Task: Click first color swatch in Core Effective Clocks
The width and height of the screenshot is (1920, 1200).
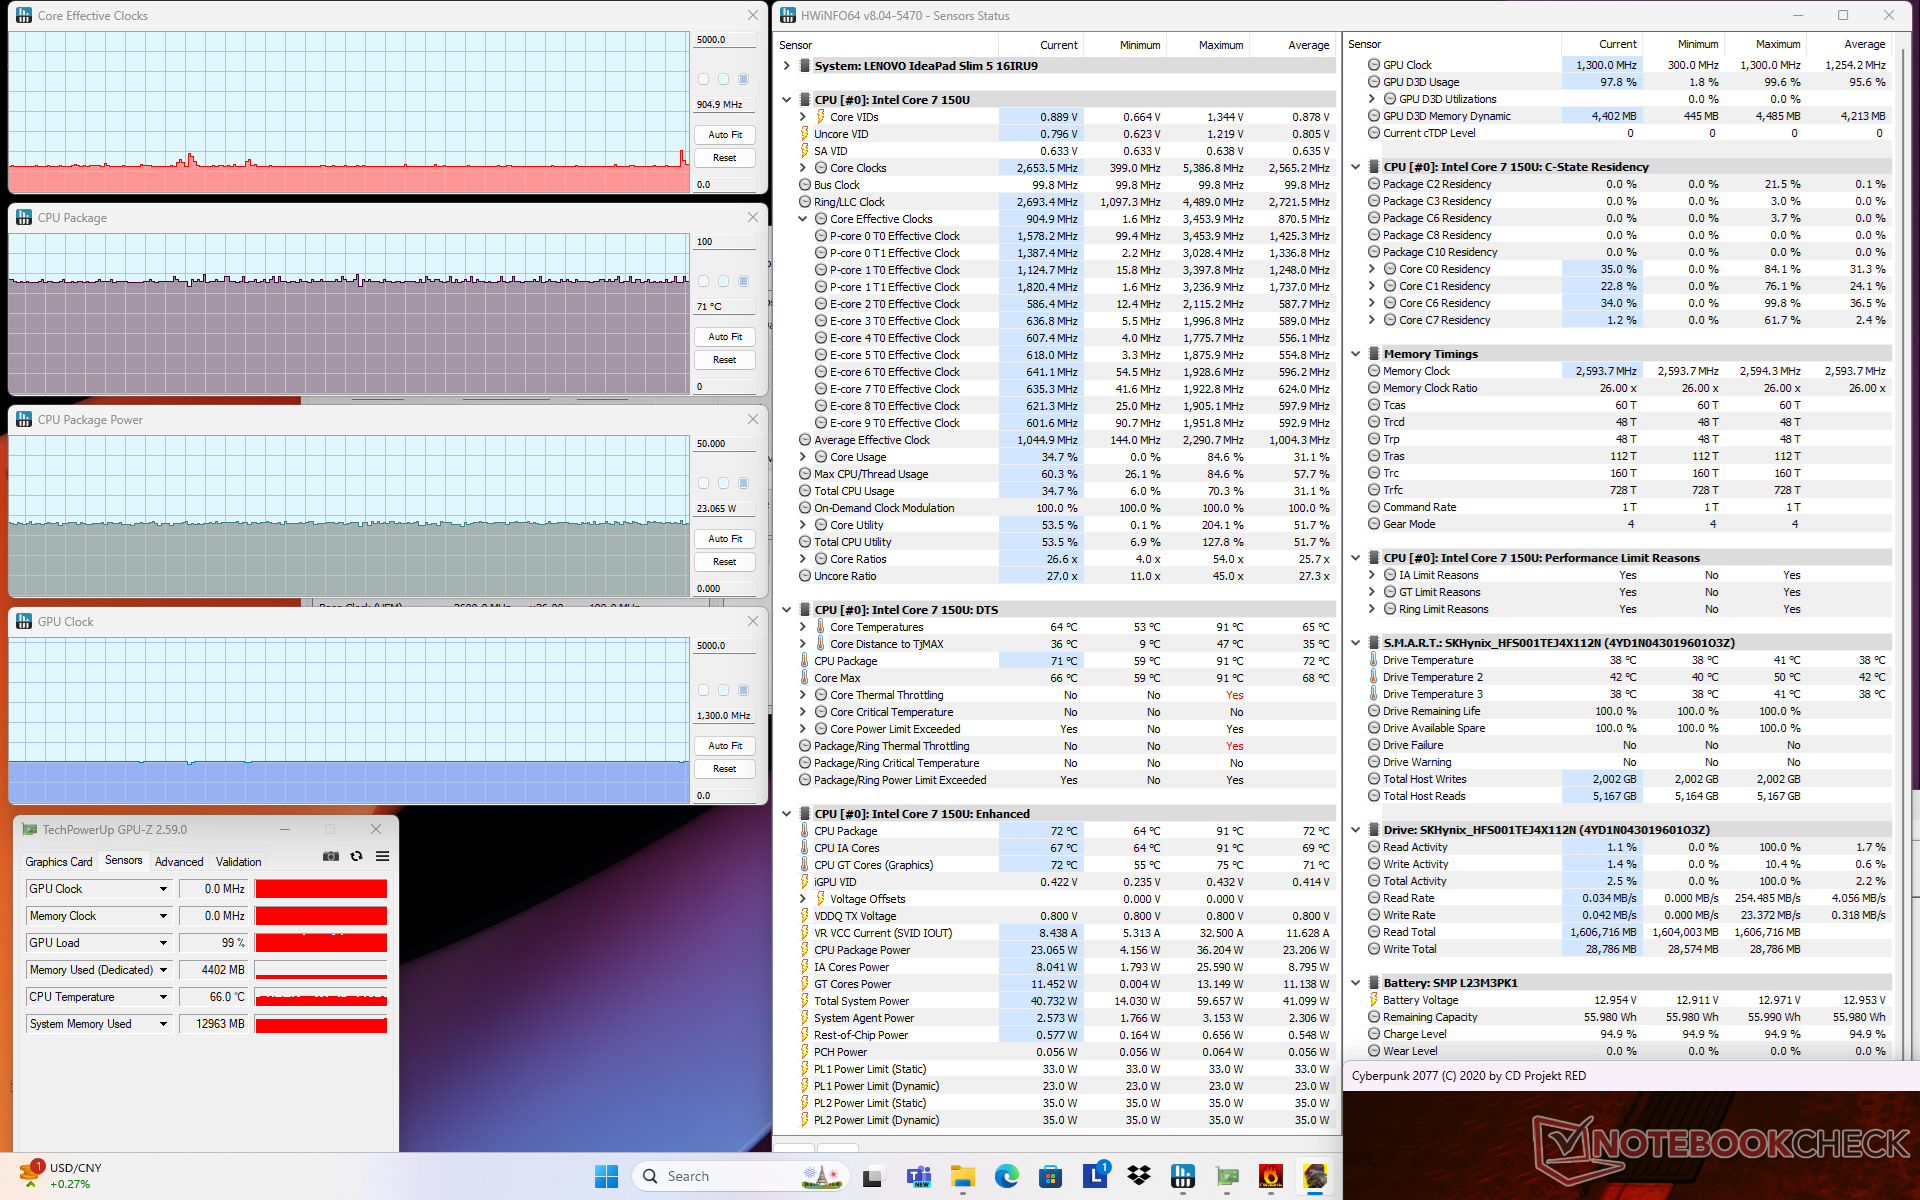Action: (703, 79)
